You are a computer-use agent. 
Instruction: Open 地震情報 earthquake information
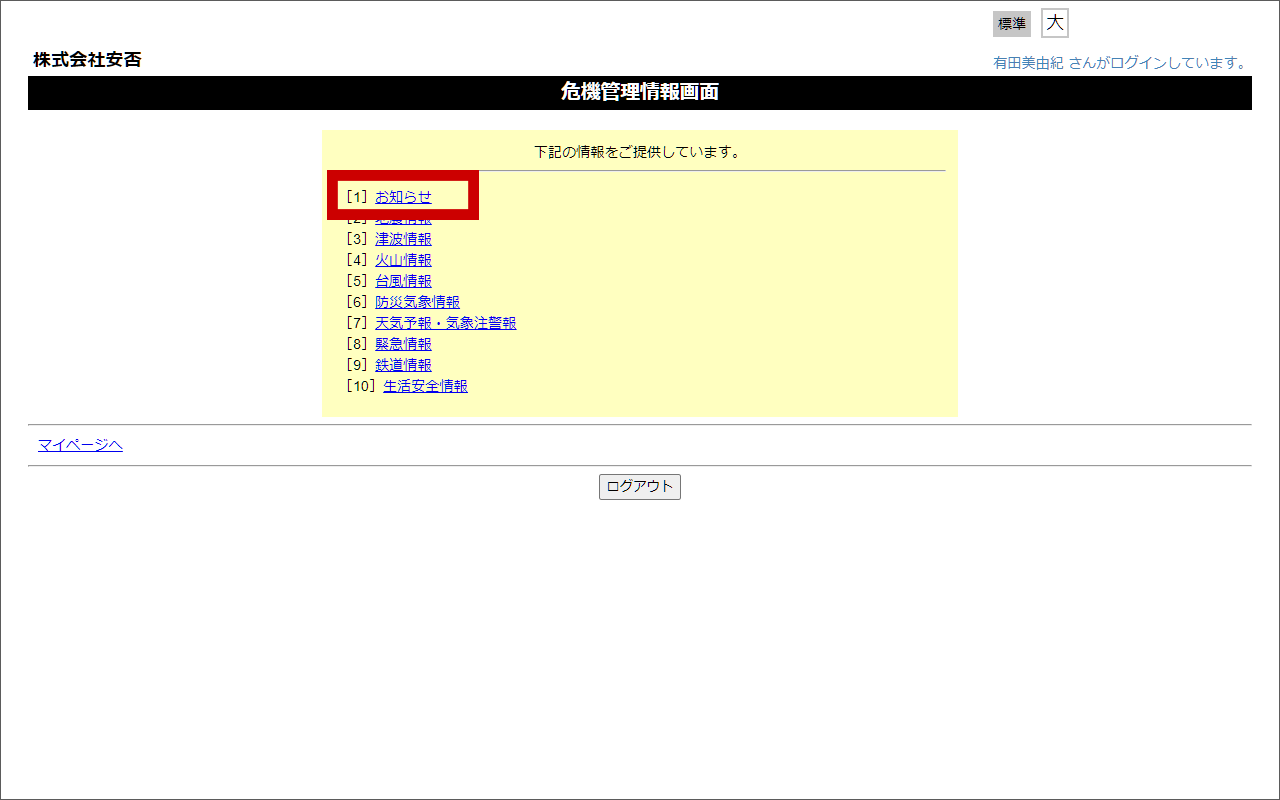tap(403, 217)
